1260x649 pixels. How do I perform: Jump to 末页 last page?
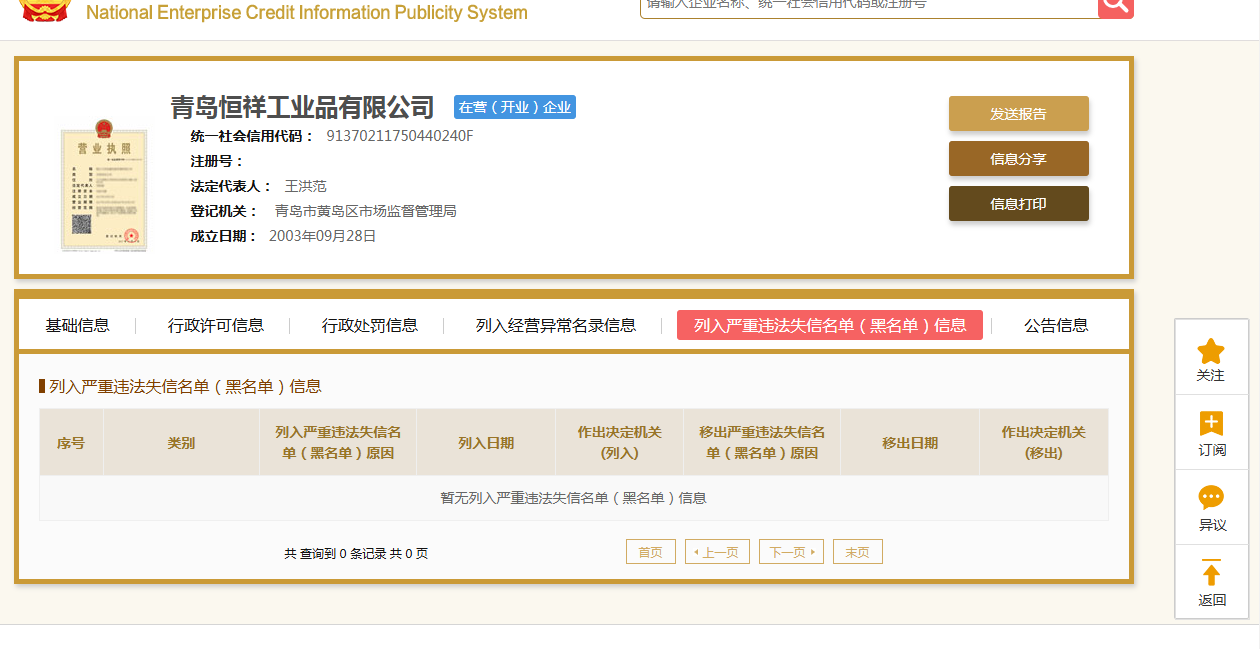click(x=858, y=552)
